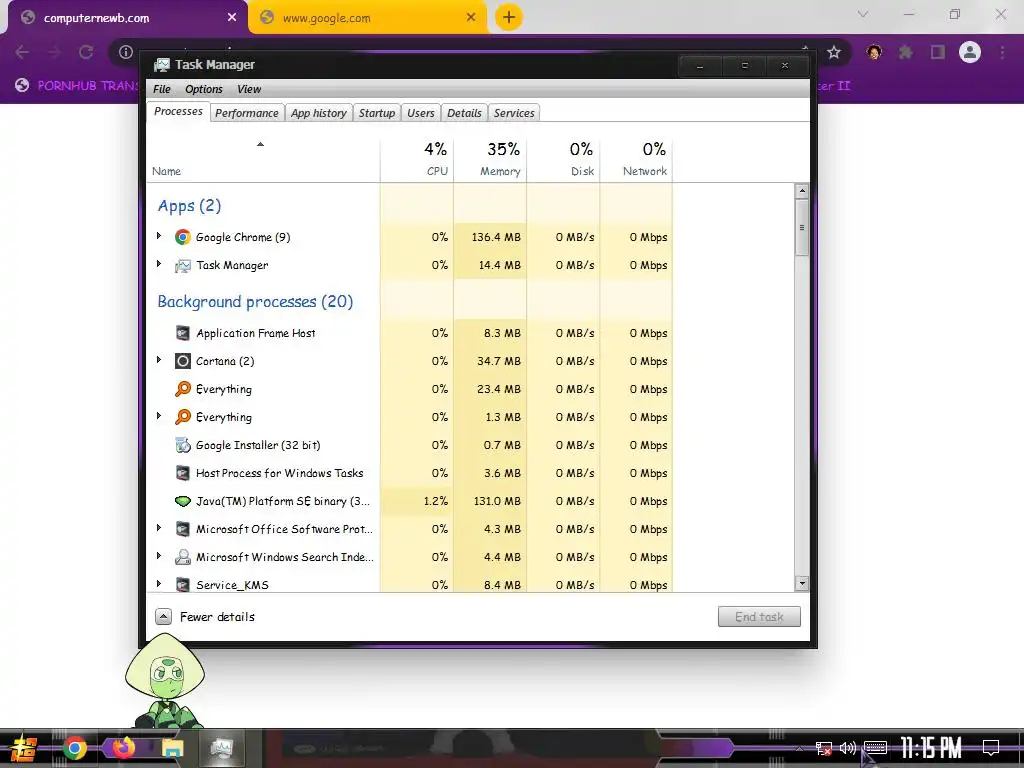1024x768 pixels.
Task: Switch to the Users tab
Action: pyautogui.click(x=421, y=113)
